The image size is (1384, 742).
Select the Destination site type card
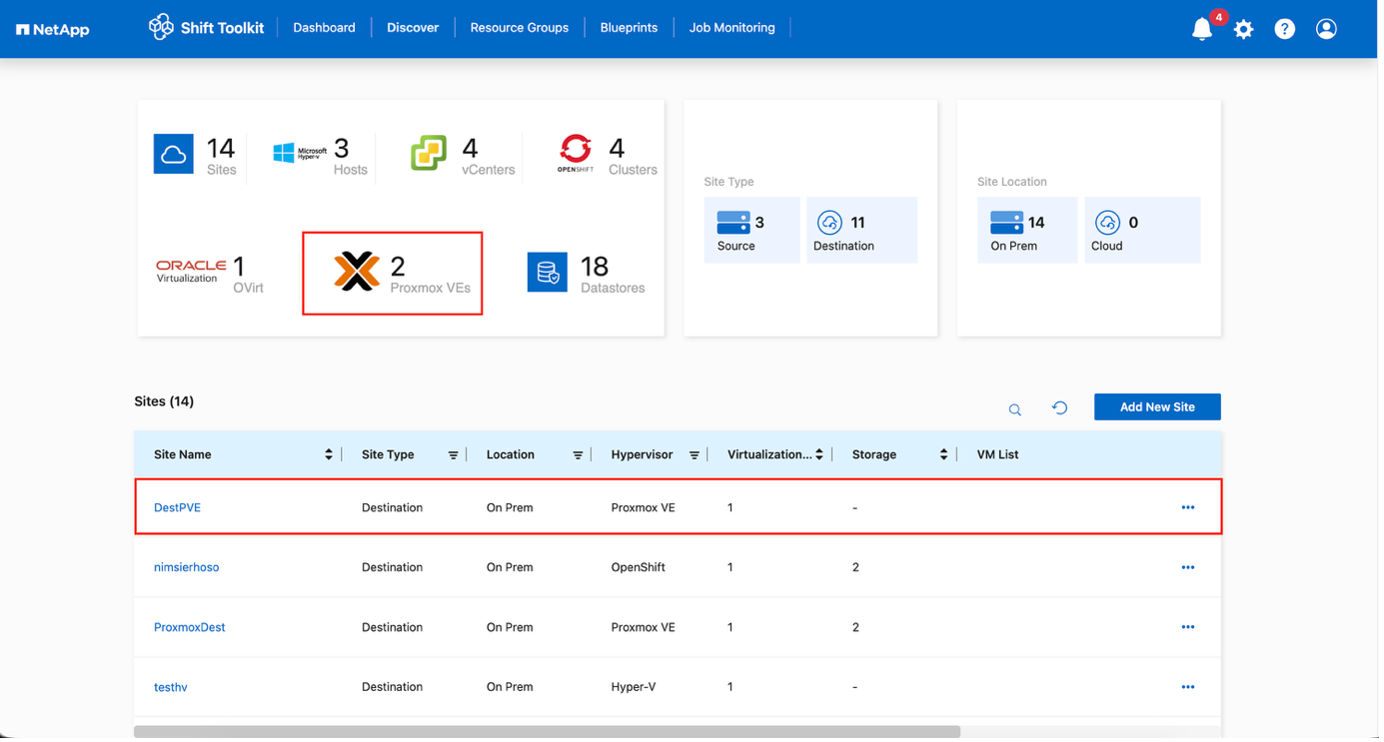[861, 230]
